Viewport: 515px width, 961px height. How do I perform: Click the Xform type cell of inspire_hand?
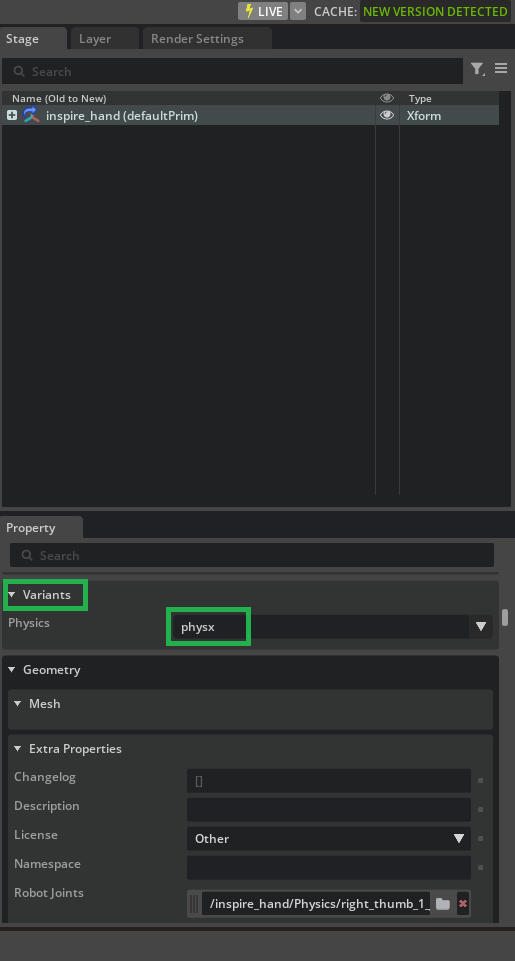pos(424,115)
